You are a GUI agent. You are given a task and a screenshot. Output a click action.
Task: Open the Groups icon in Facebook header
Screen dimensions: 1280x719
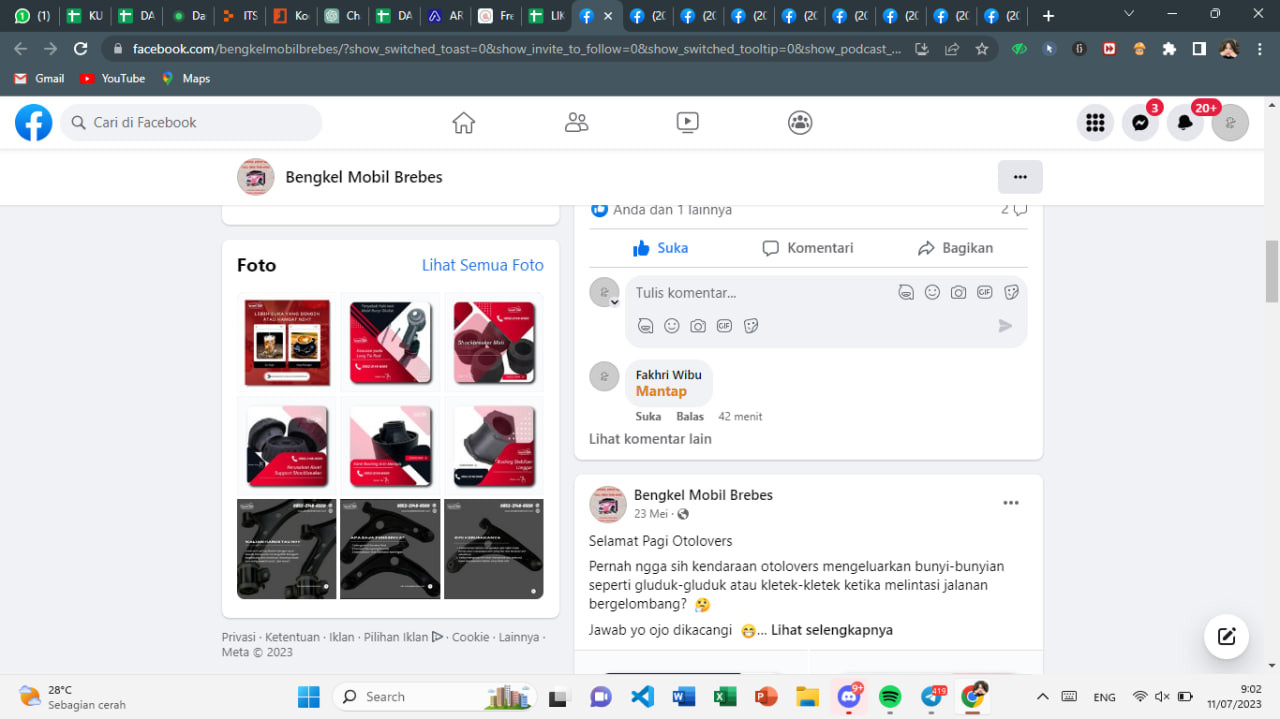800,122
